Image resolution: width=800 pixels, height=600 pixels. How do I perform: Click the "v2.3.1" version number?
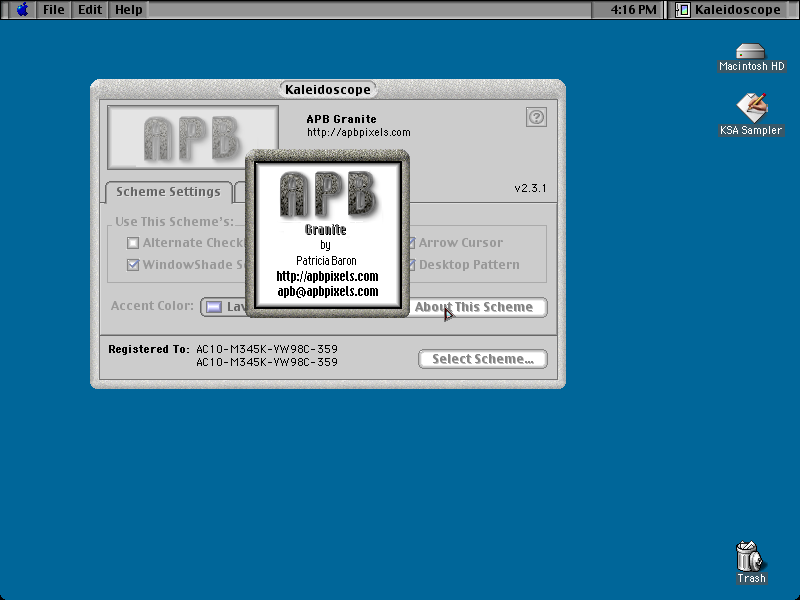click(530, 188)
